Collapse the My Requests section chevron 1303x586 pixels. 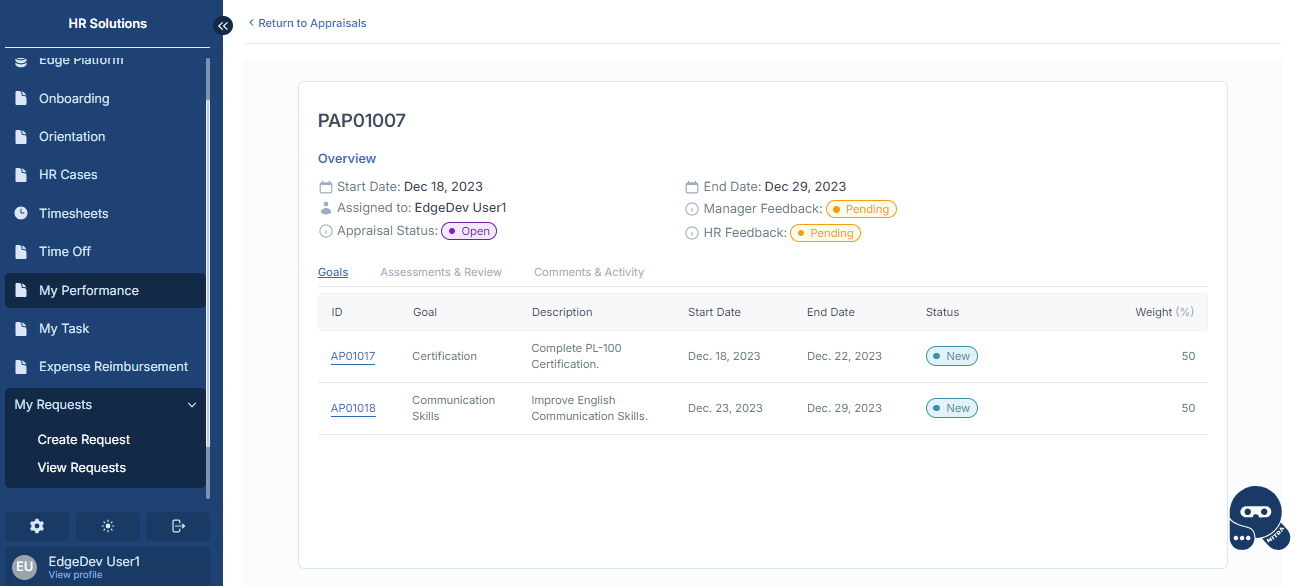pyautogui.click(x=192, y=405)
